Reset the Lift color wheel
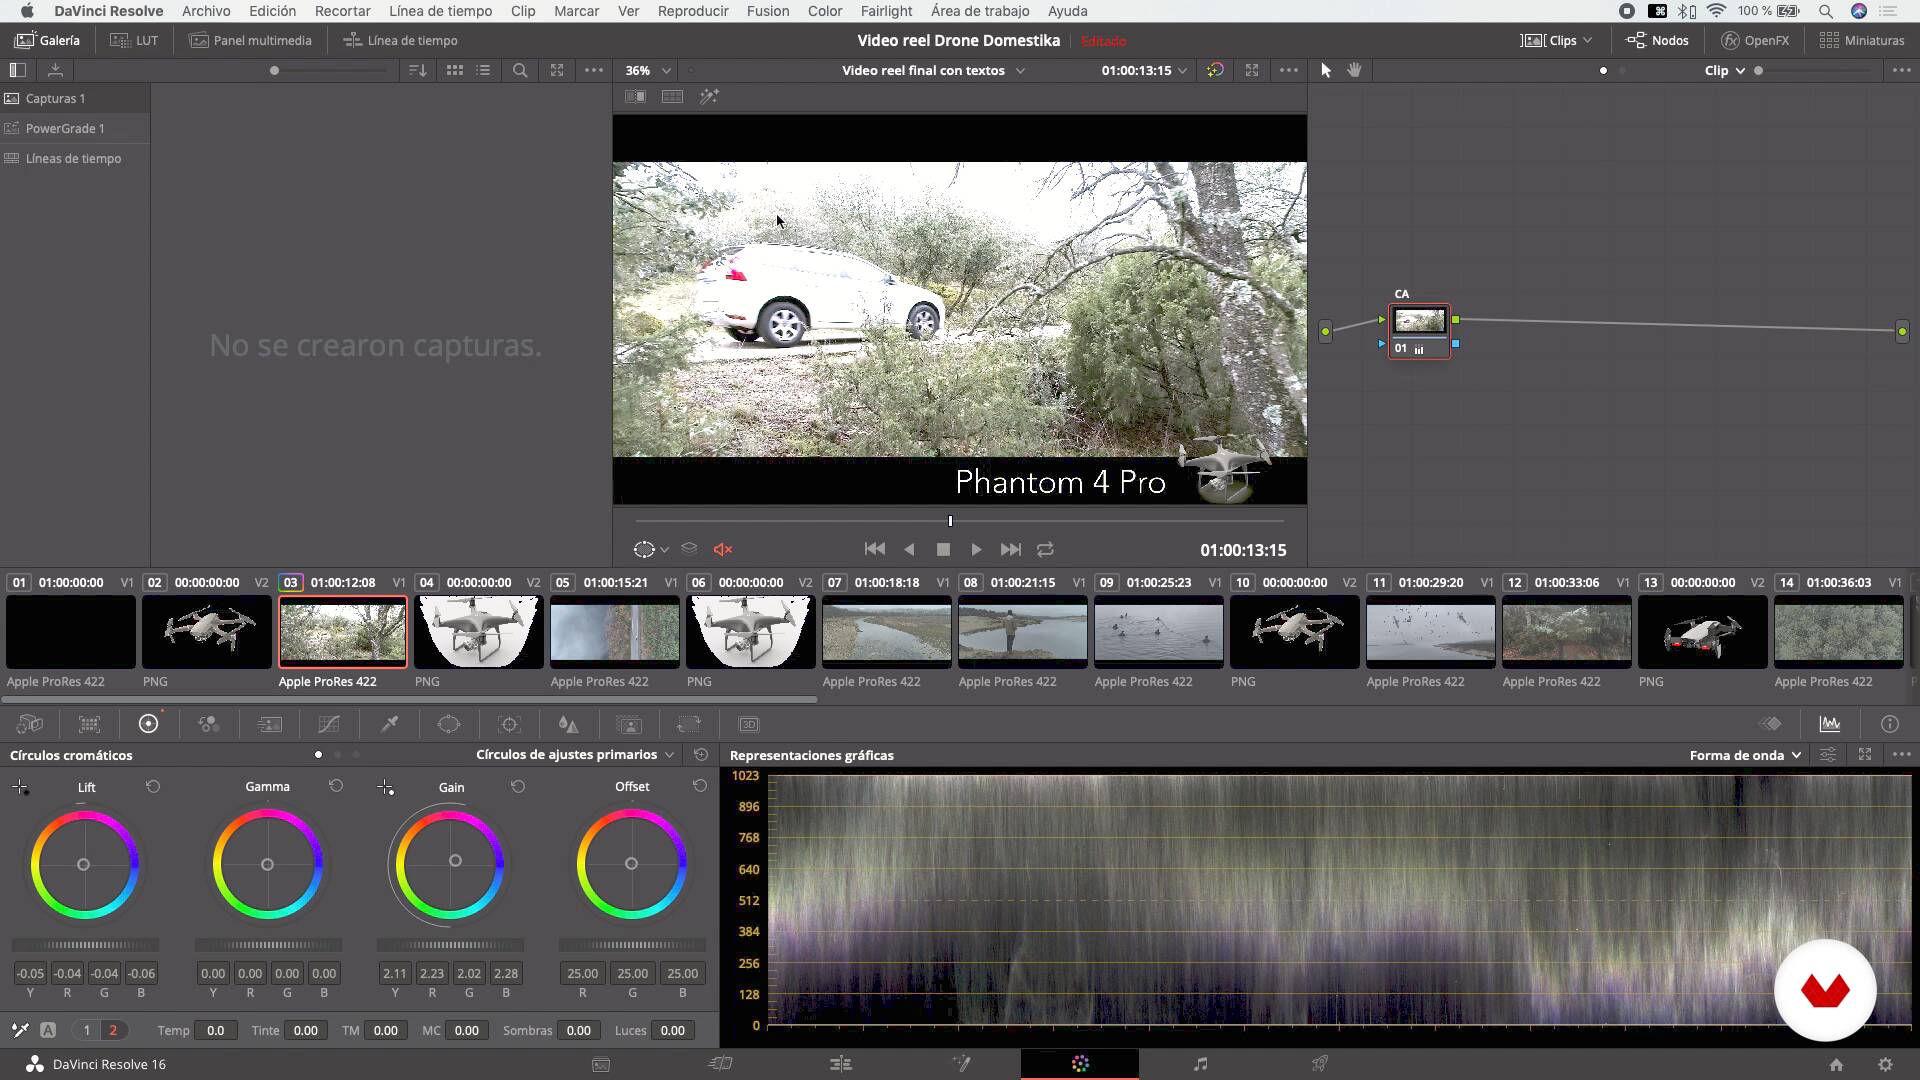Viewport: 1920px width, 1080px height. point(153,787)
